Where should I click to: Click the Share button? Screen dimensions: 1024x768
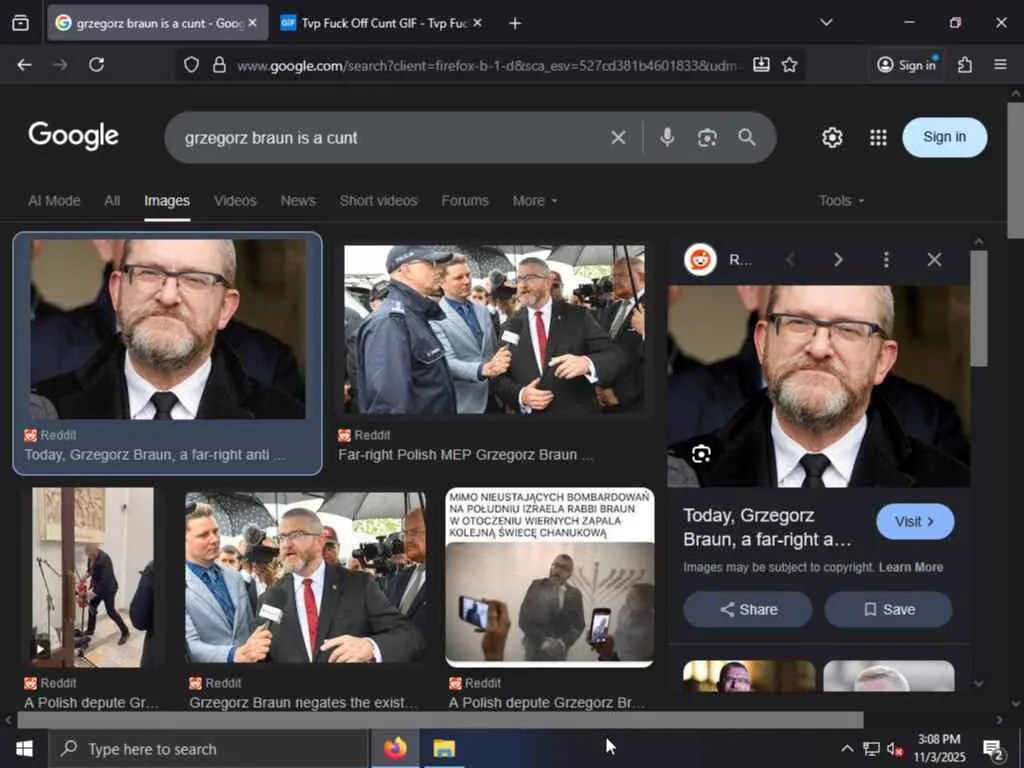coord(748,609)
